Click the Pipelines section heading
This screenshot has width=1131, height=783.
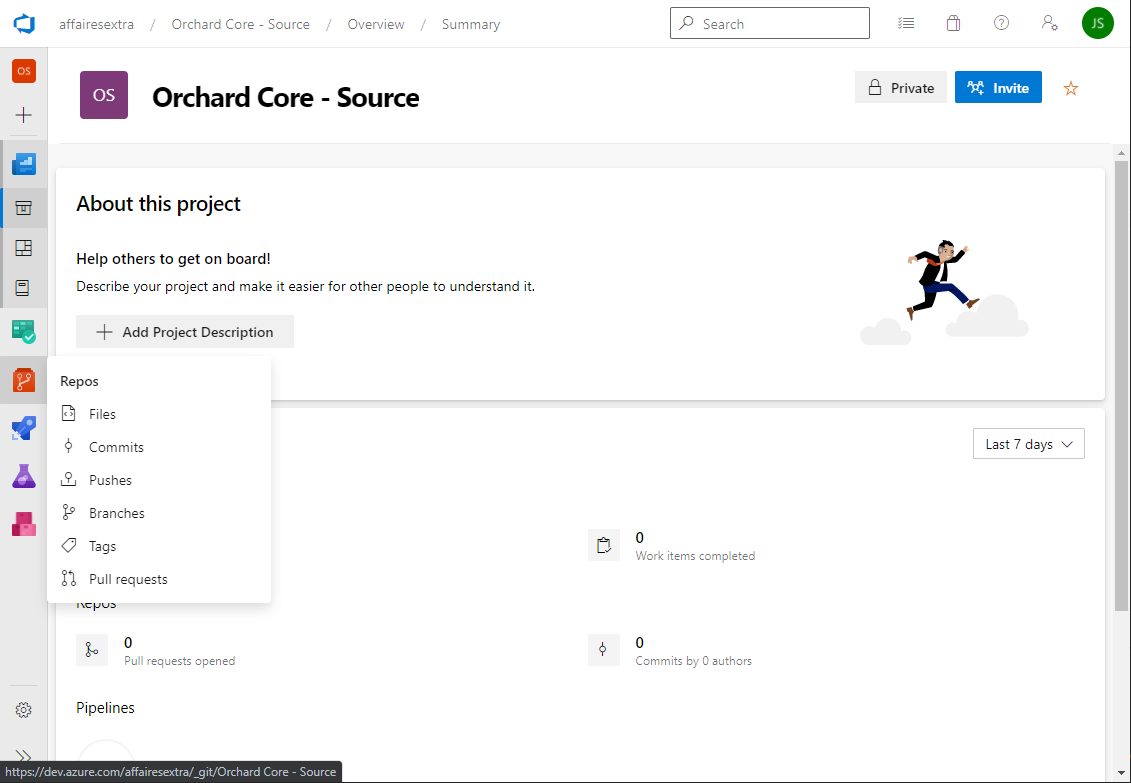[x=105, y=708]
